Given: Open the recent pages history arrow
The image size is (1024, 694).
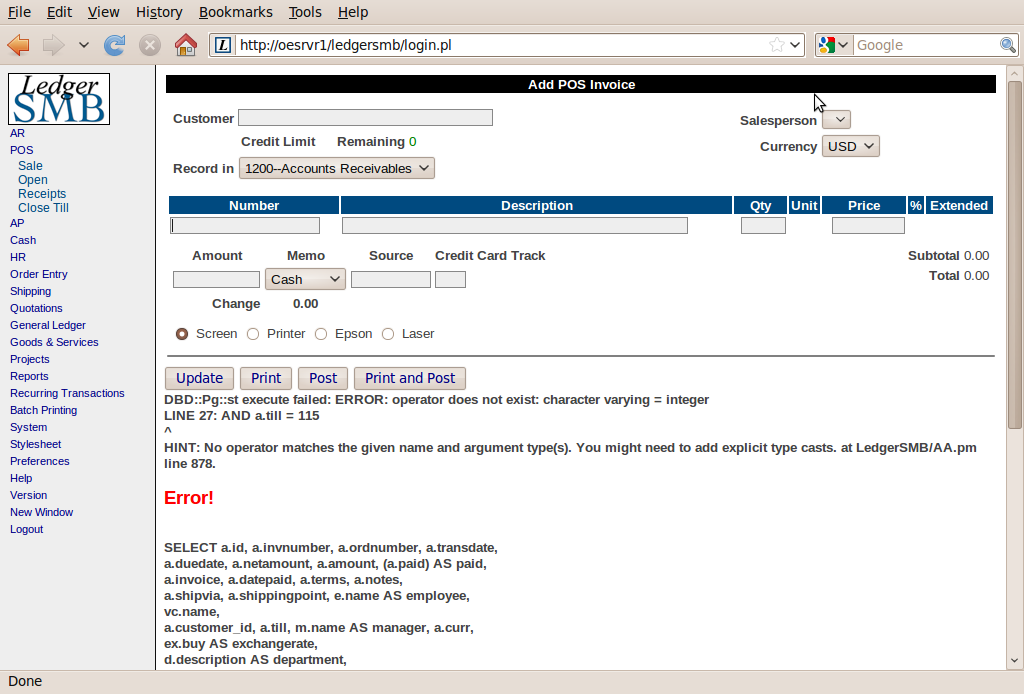Looking at the screenshot, I should coord(84,45).
